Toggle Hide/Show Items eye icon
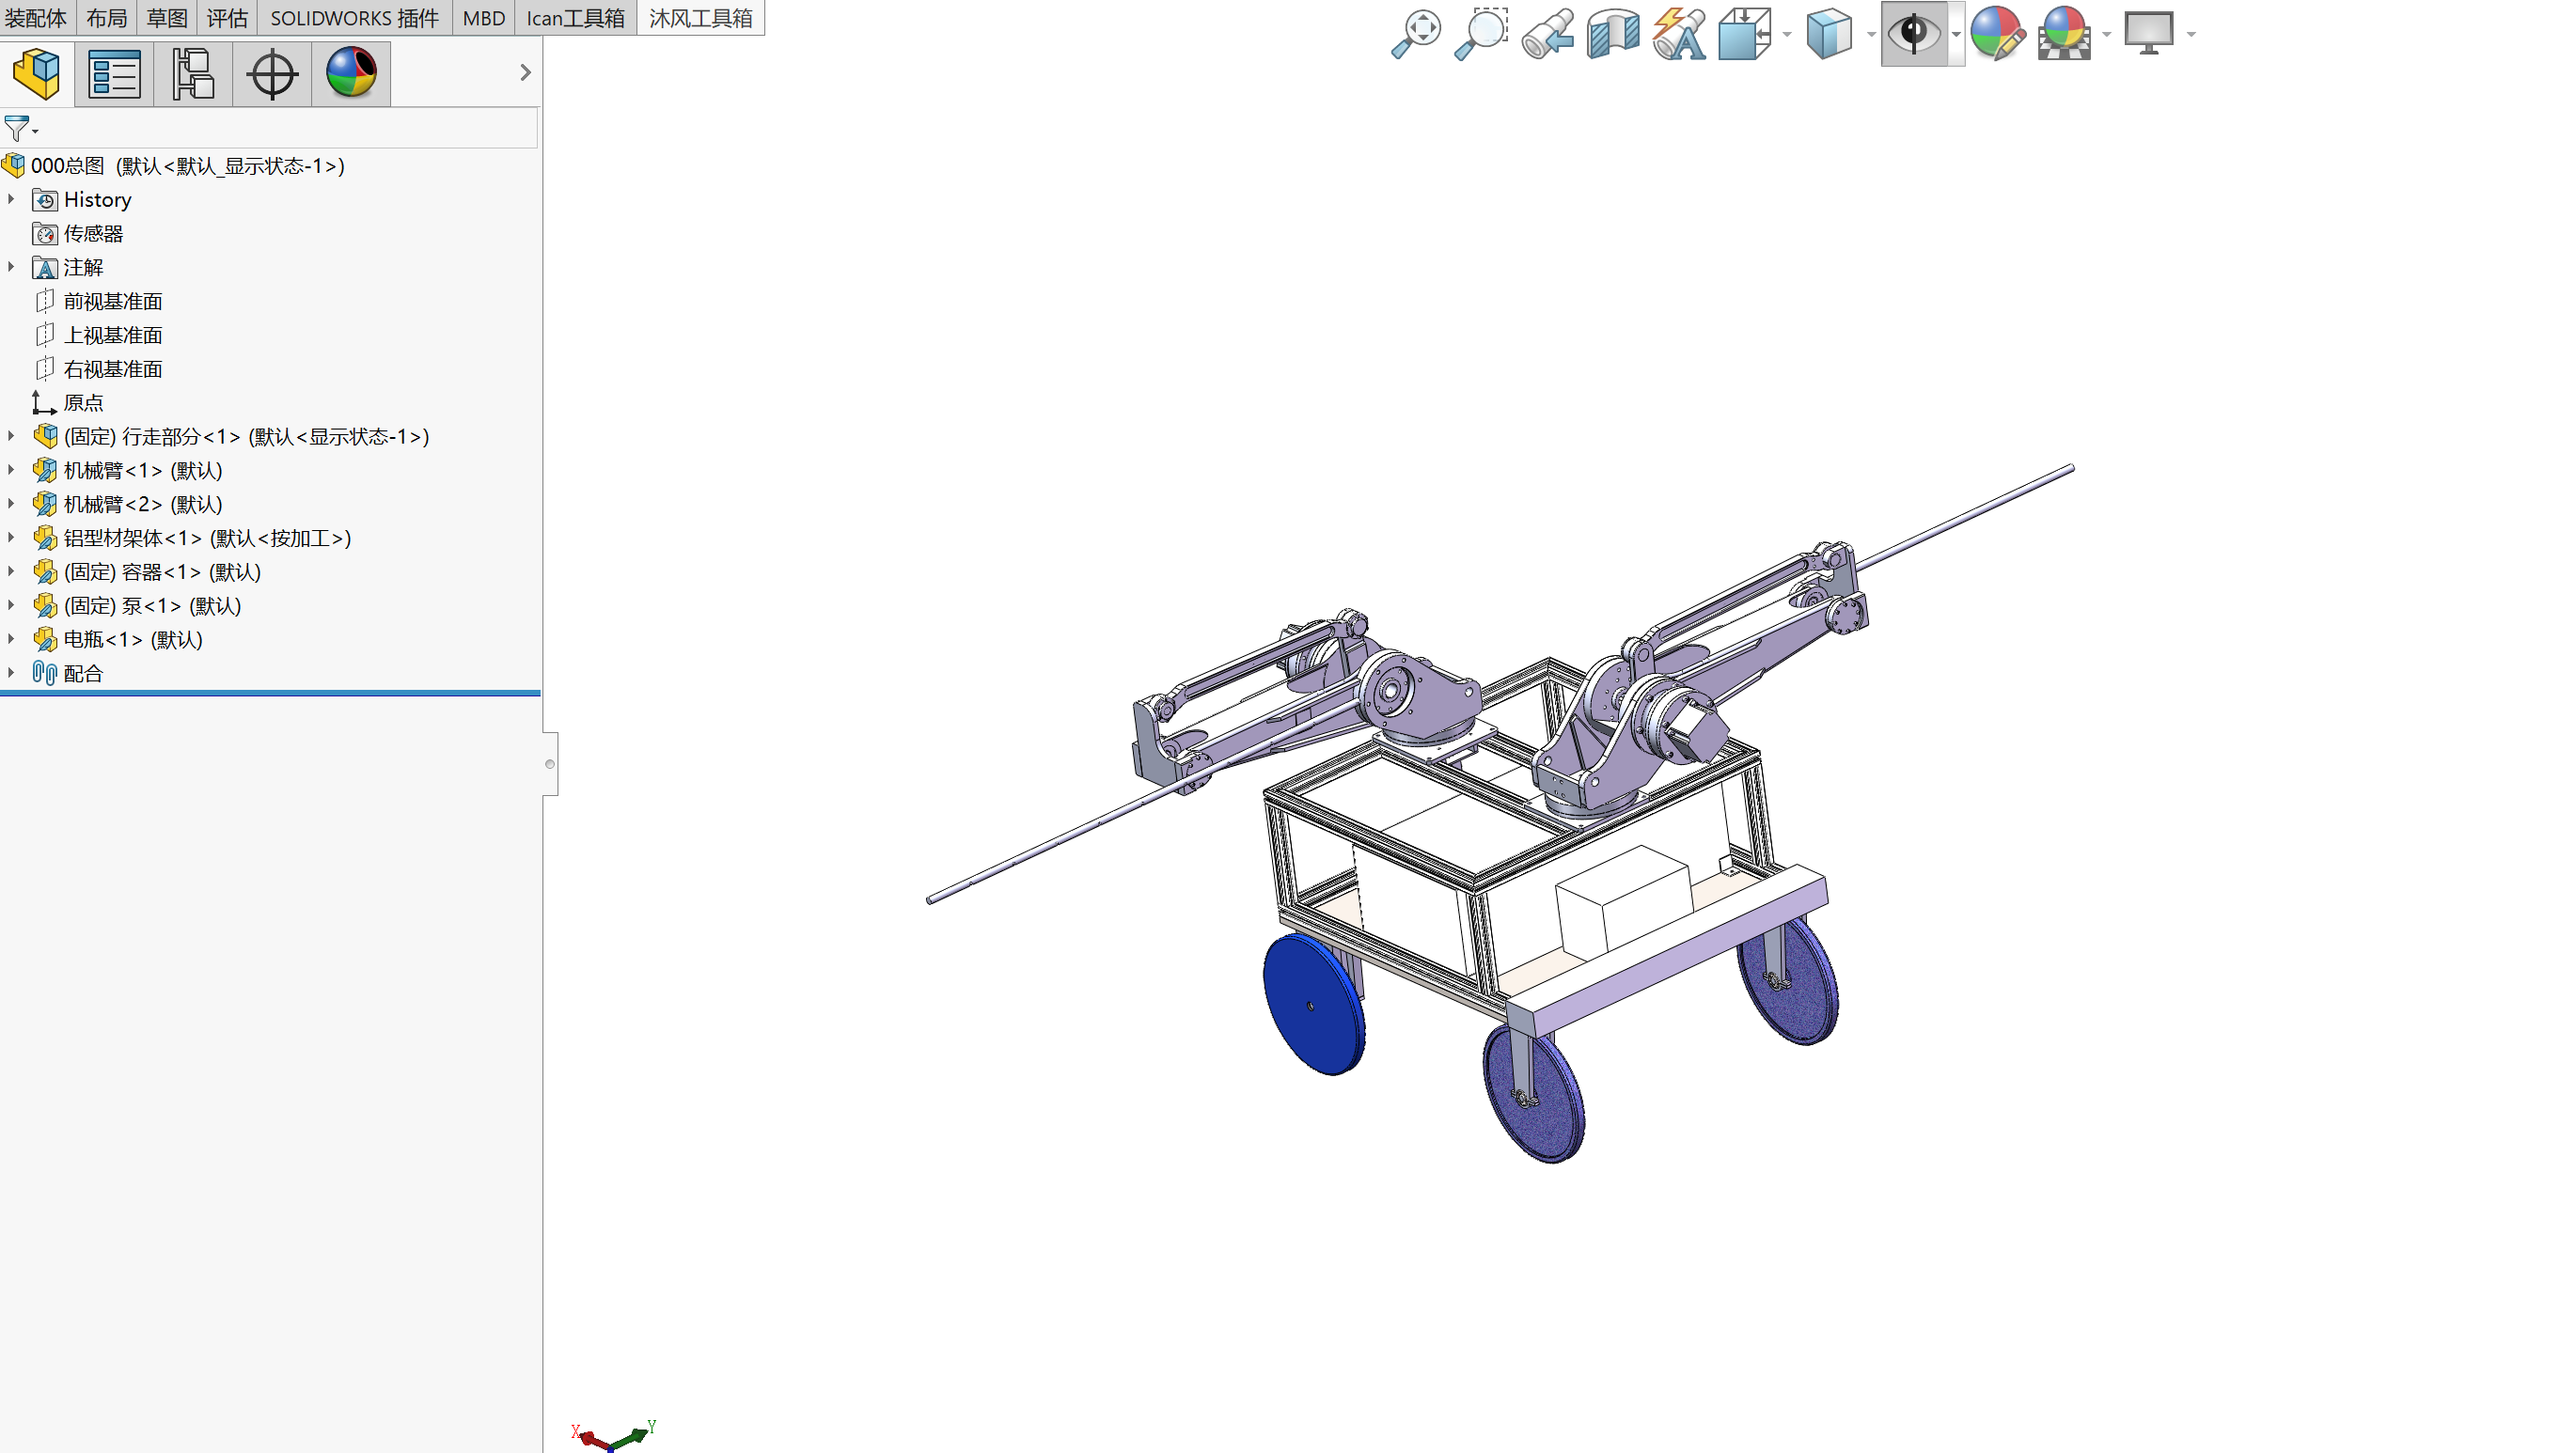This screenshot has height=1453, width=2576. 1914,34
